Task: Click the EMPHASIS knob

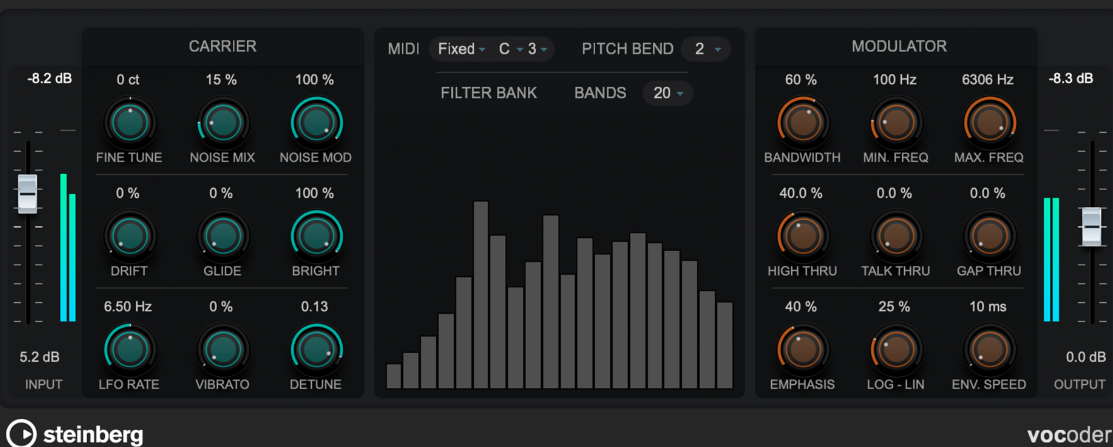Action: click(802, 349)
